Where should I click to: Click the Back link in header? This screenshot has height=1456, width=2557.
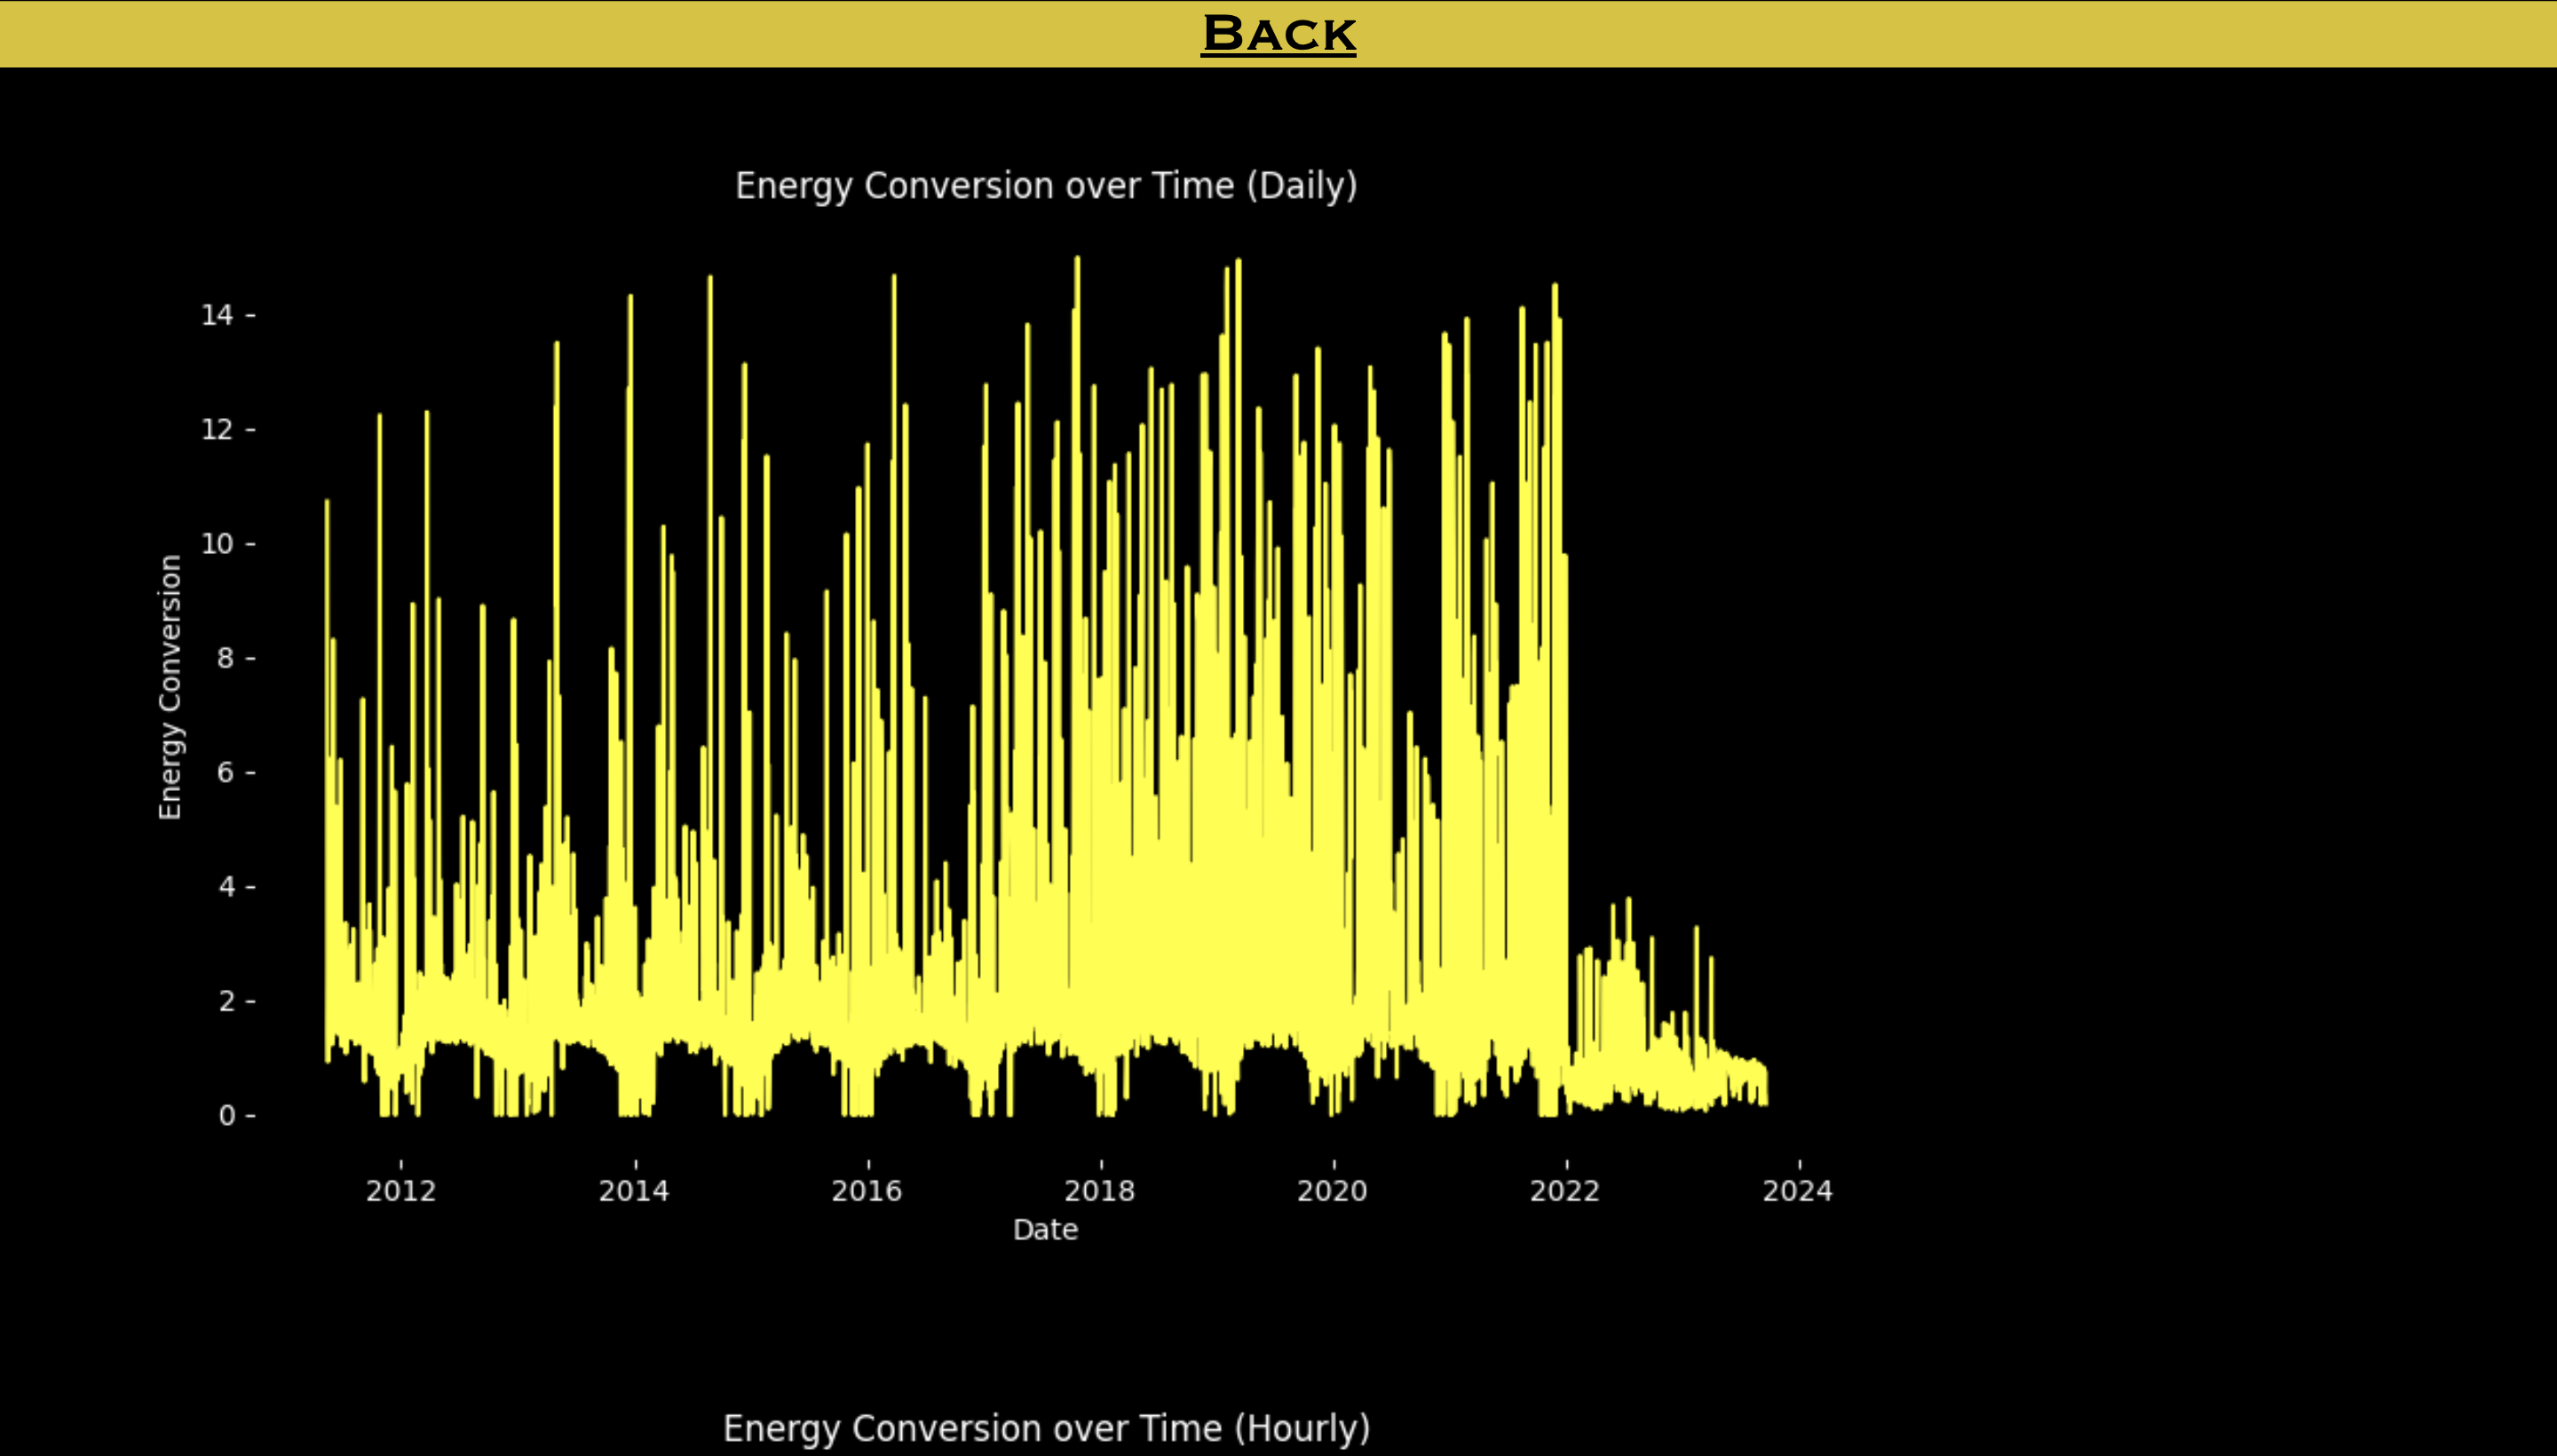point(1277,33)
